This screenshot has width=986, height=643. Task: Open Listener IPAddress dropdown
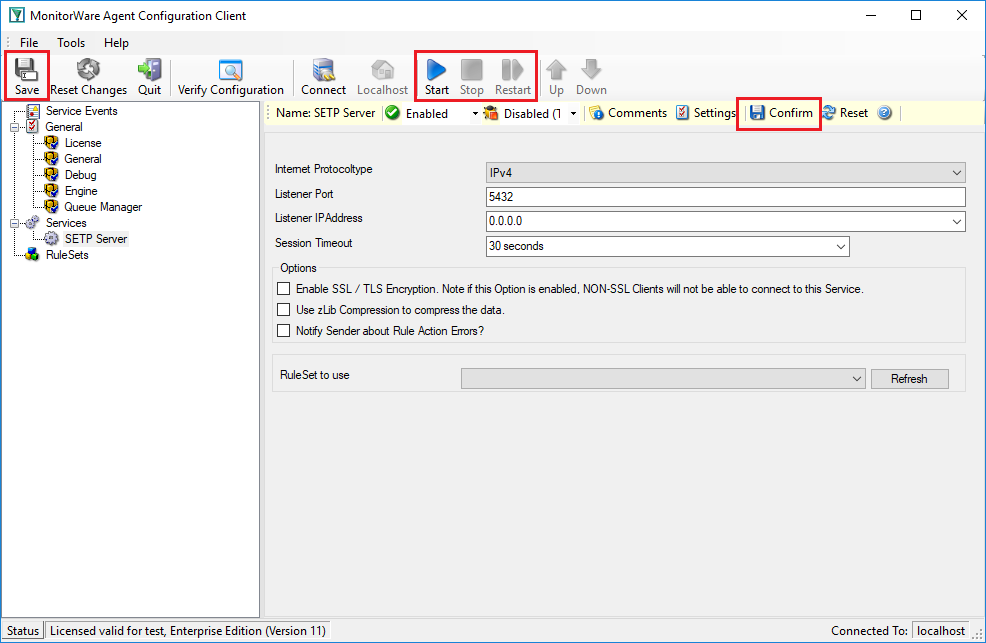956,221
